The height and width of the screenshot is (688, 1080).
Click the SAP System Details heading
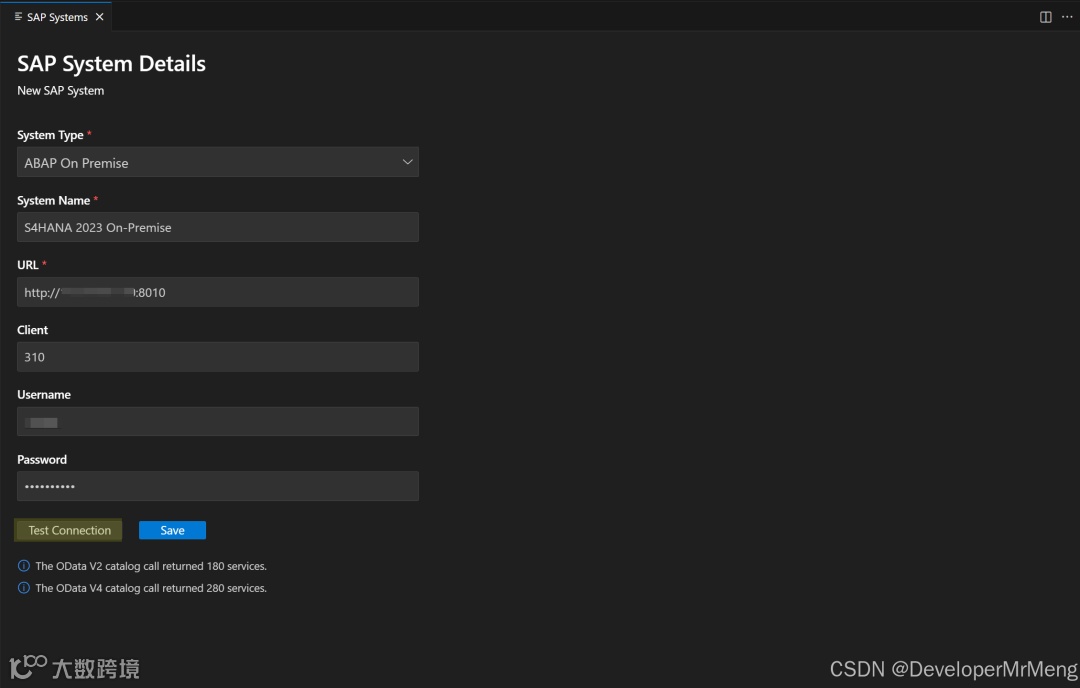[112, 64]
